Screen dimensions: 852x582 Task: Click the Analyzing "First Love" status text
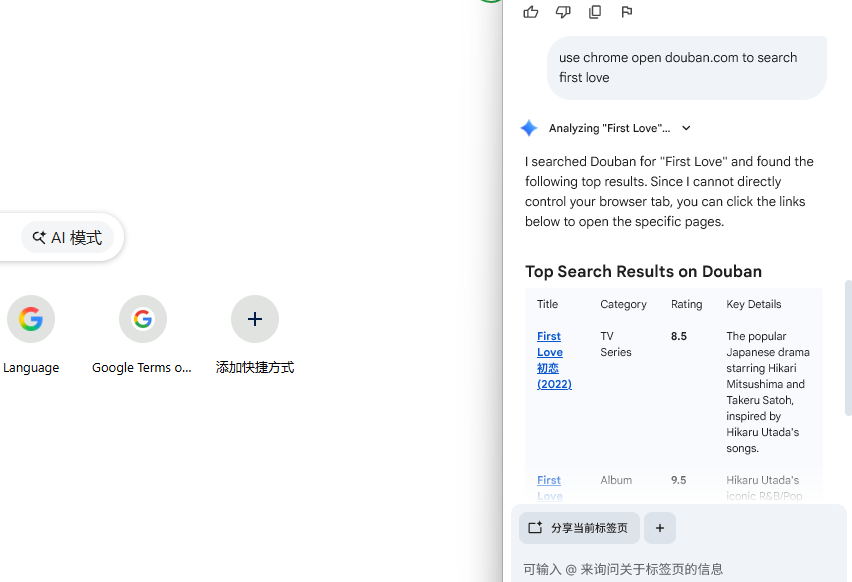(609, 128)
